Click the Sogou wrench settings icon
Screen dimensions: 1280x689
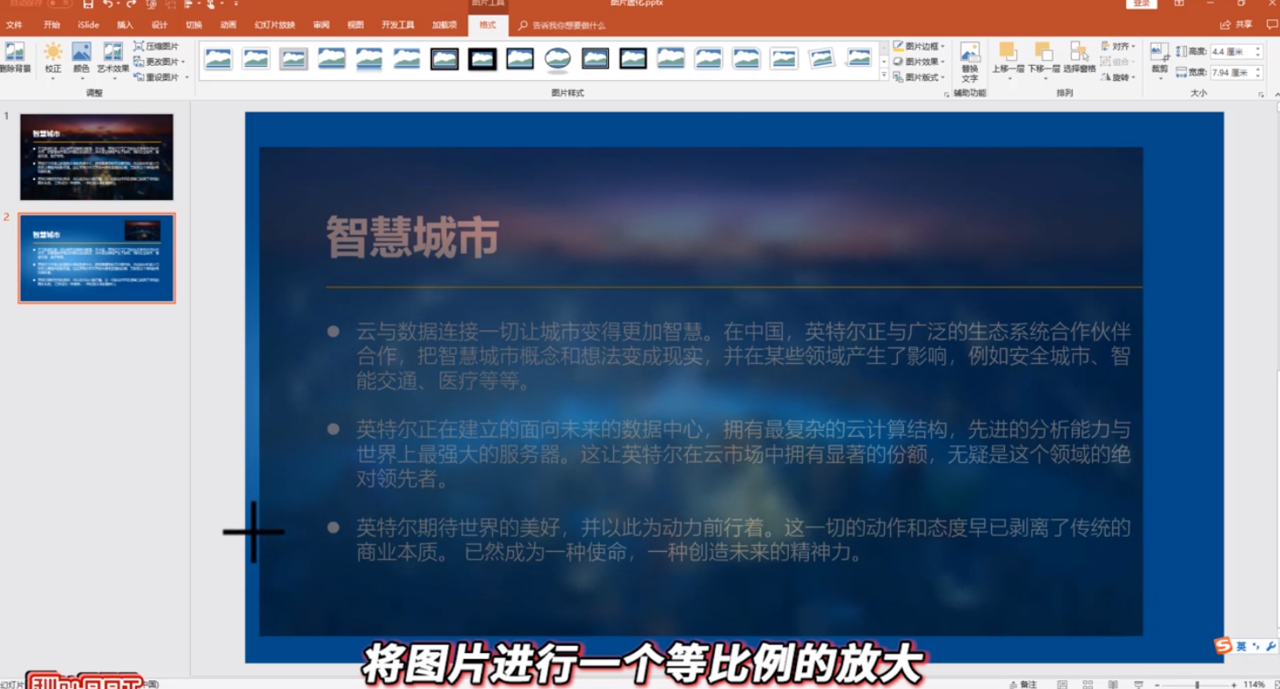pos(1271,646)
